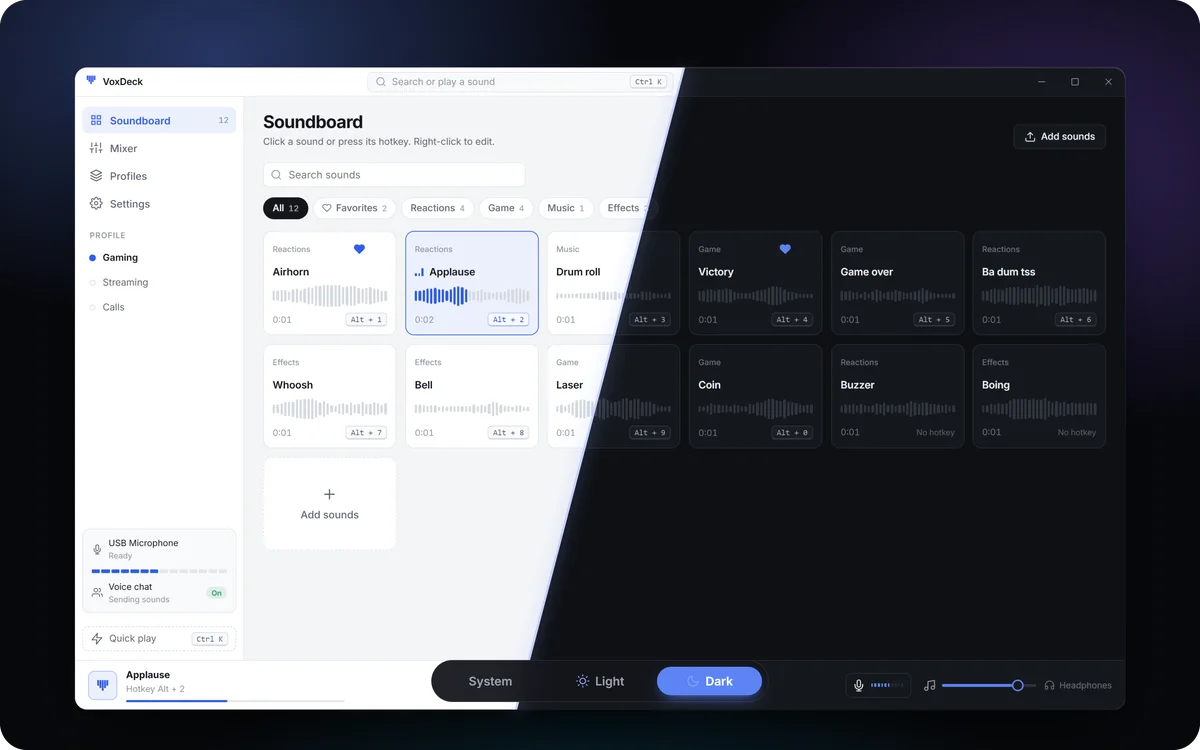Click the Profiles layers icon
The height and width of the screenshot is (750, 1200).
pos(96,176)
